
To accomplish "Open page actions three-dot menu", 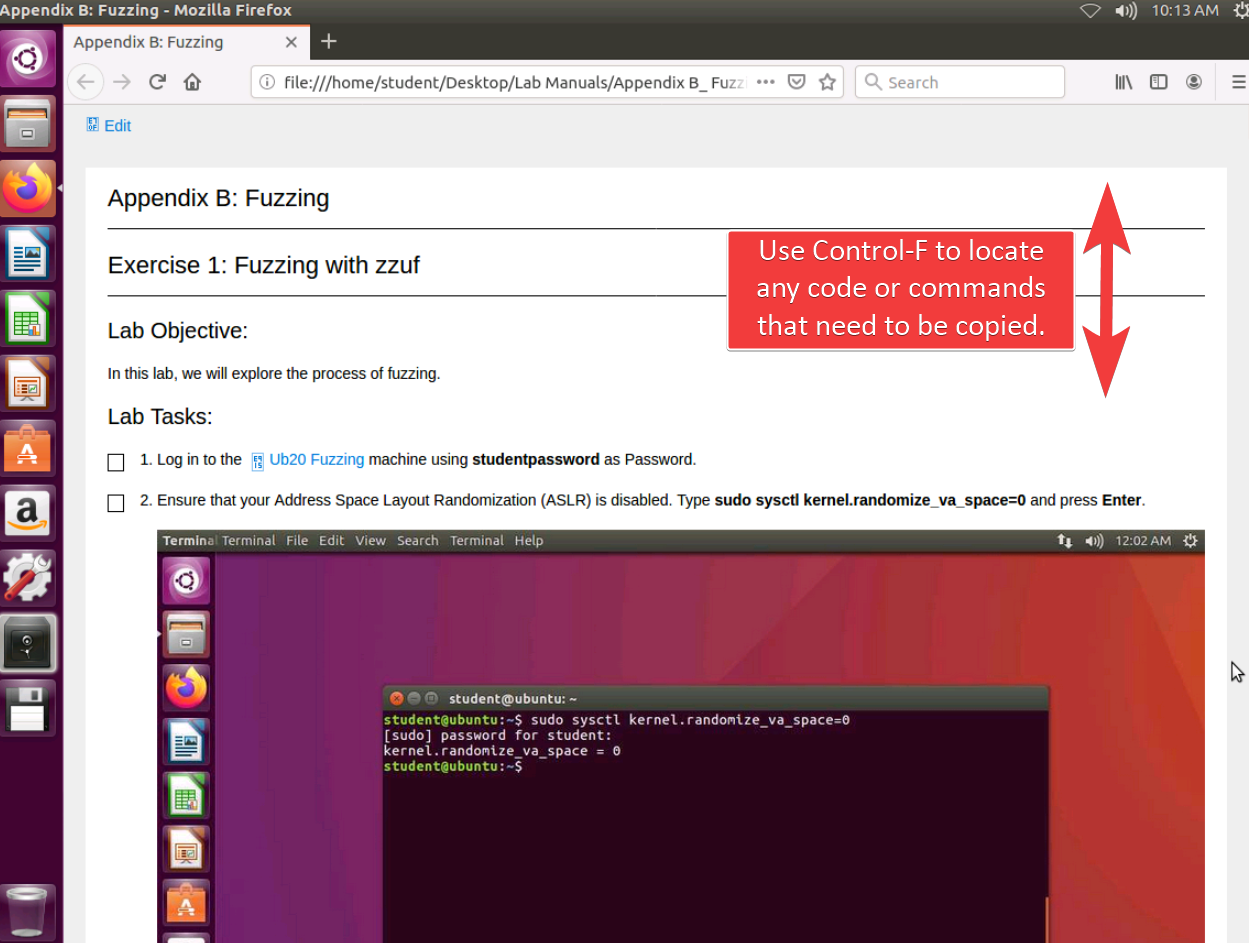I will [x=766, y=82].
